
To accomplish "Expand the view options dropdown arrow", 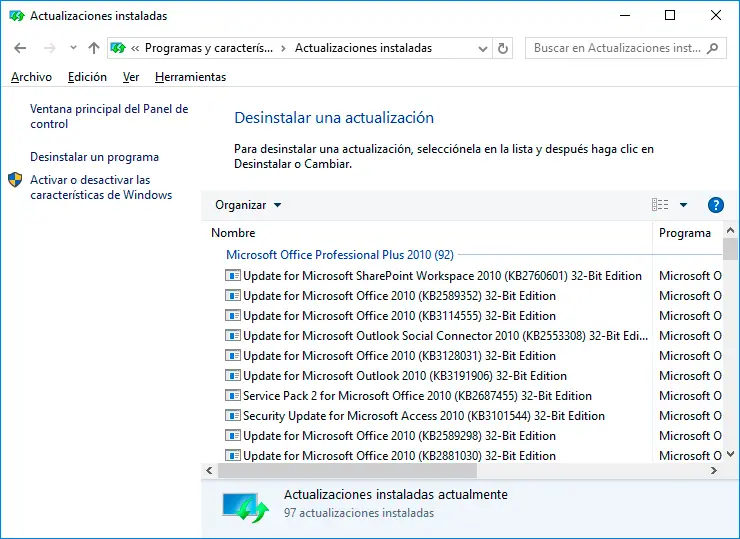I will click(x=684, y=205).
